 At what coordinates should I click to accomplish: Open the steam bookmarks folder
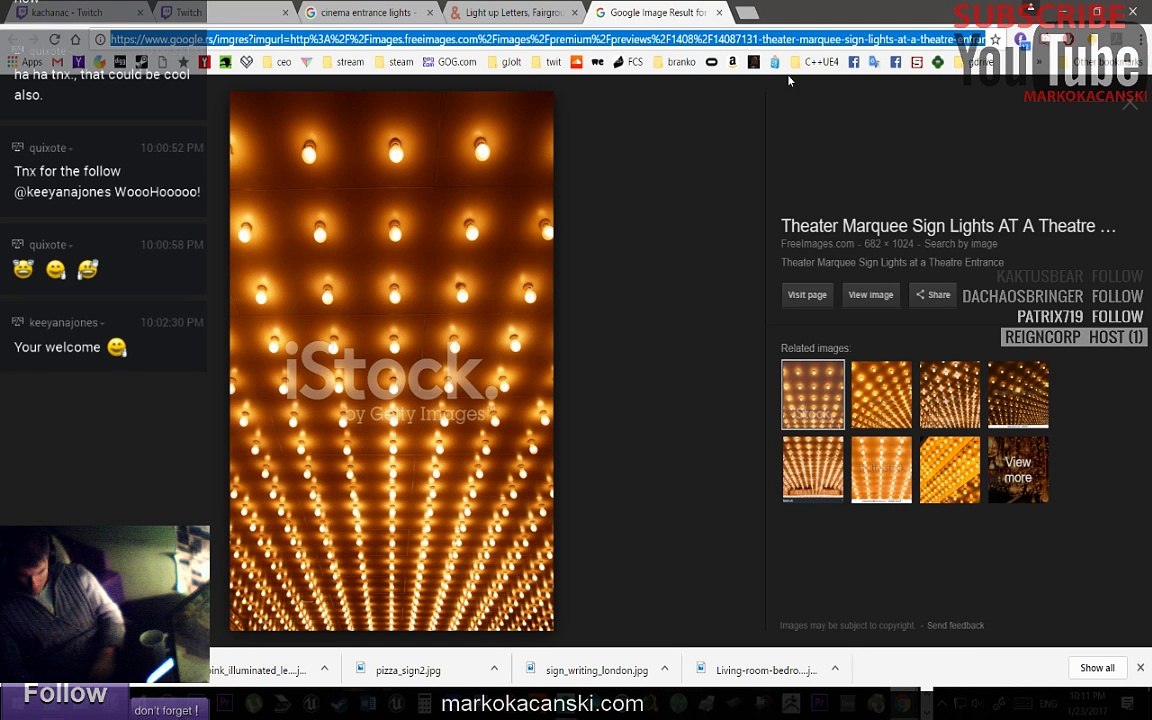(x=394, y=62)
